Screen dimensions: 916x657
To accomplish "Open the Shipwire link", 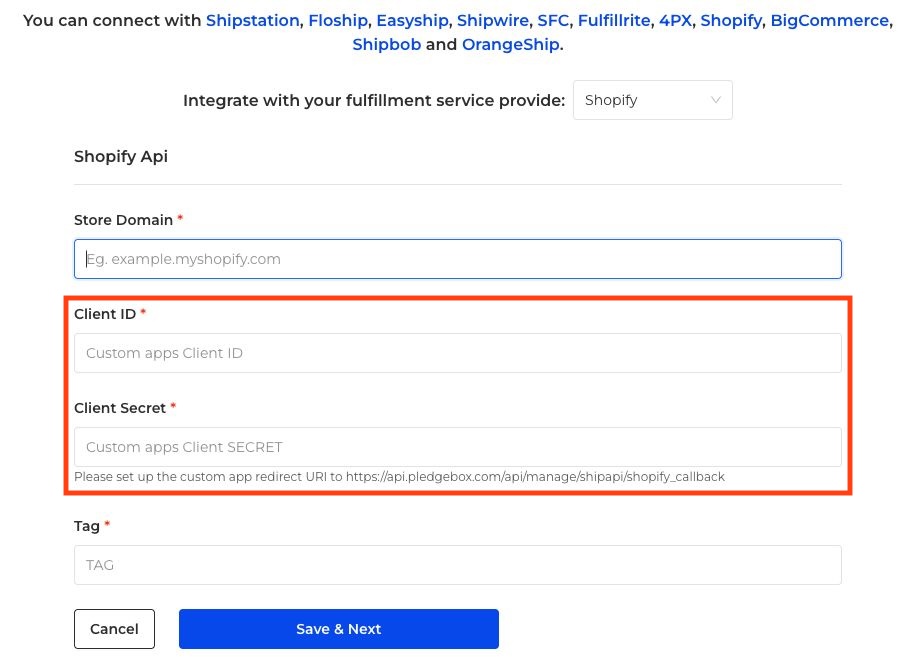I will click(x=492, y=20).
